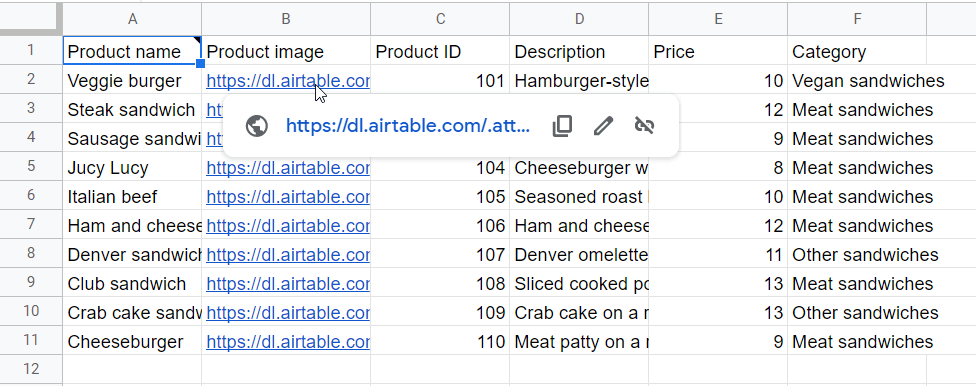
Task: Select column F header
Action: pyautogui.click(x=857, y=19)
